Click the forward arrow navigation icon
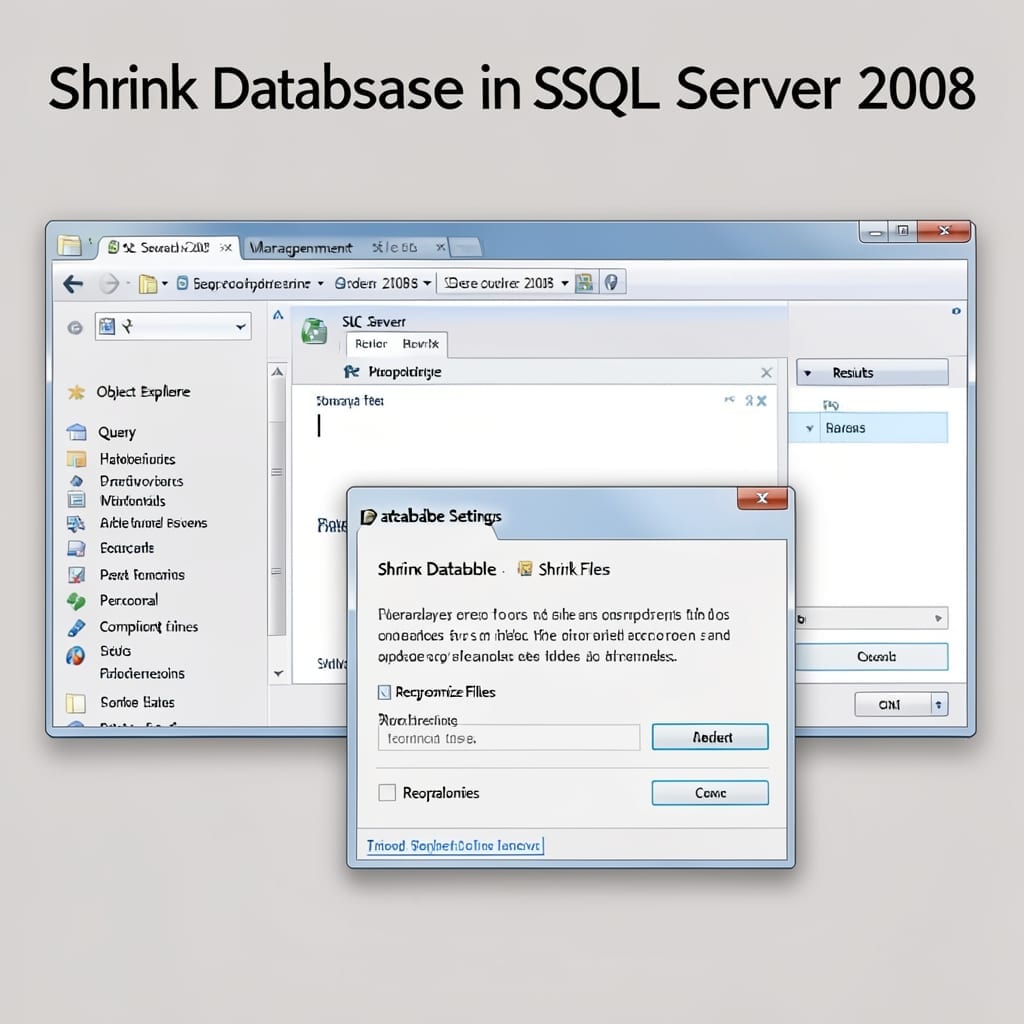Viewport: 1024px width, 1024px height. (109, 283)
